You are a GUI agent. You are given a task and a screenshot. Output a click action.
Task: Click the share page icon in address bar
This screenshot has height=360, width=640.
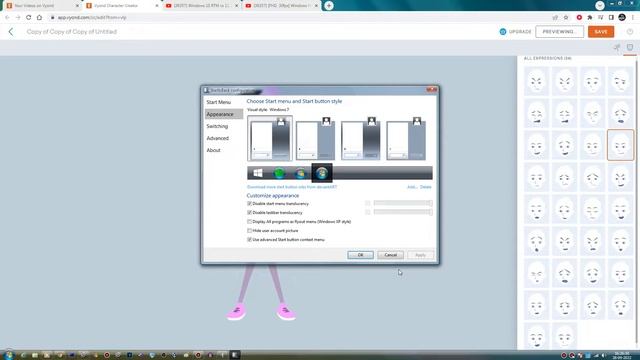coord(555,18)
